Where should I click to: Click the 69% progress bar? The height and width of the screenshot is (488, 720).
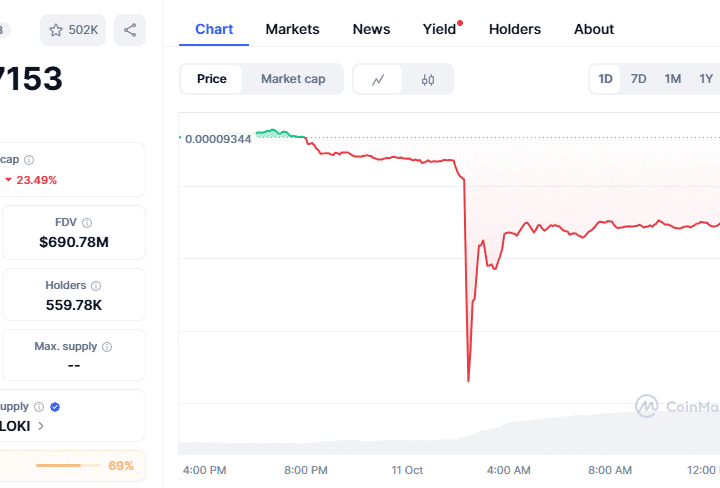tap(58, 465)
